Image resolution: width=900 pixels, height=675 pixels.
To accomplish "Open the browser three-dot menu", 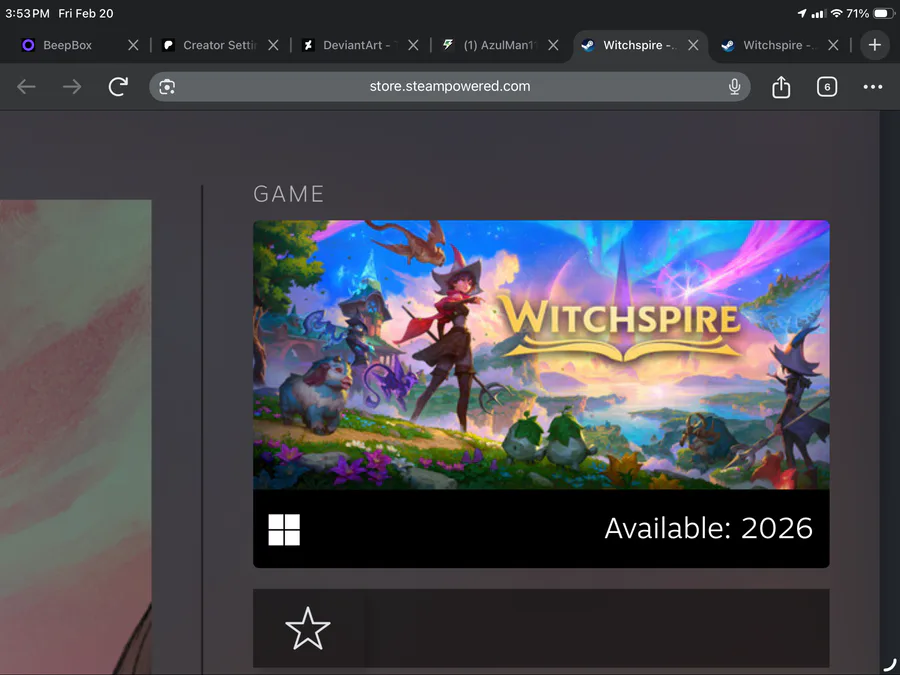I will pyautogui.click(x=873, y=87).
